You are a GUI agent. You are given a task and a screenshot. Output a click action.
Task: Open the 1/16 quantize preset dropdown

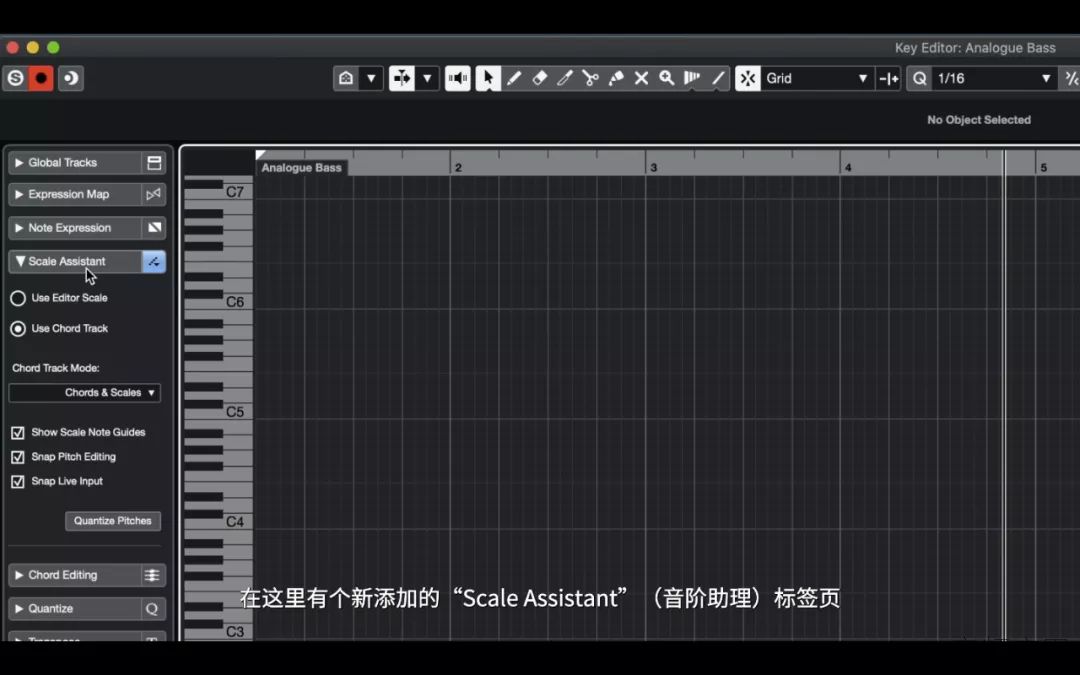[995, 78]
